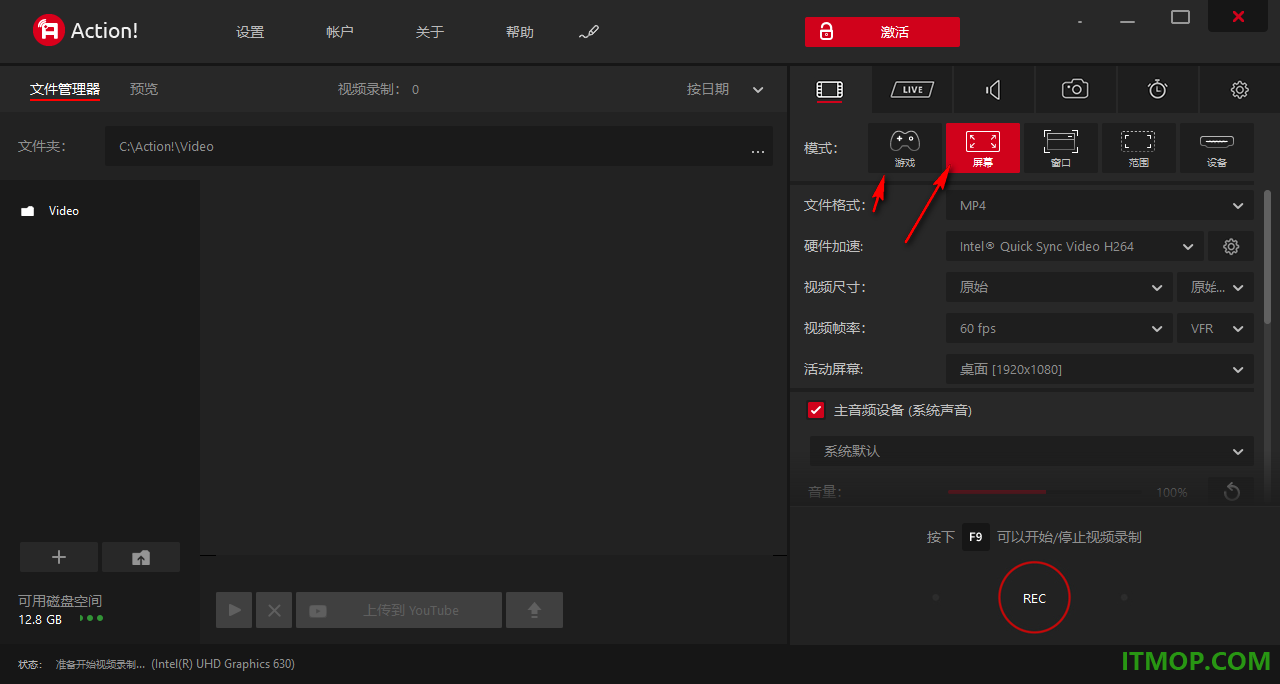1280x684 pixels.
Task: Click the 上传到 YouTube button
Action: pyautogui.click(x=399, y=610)
